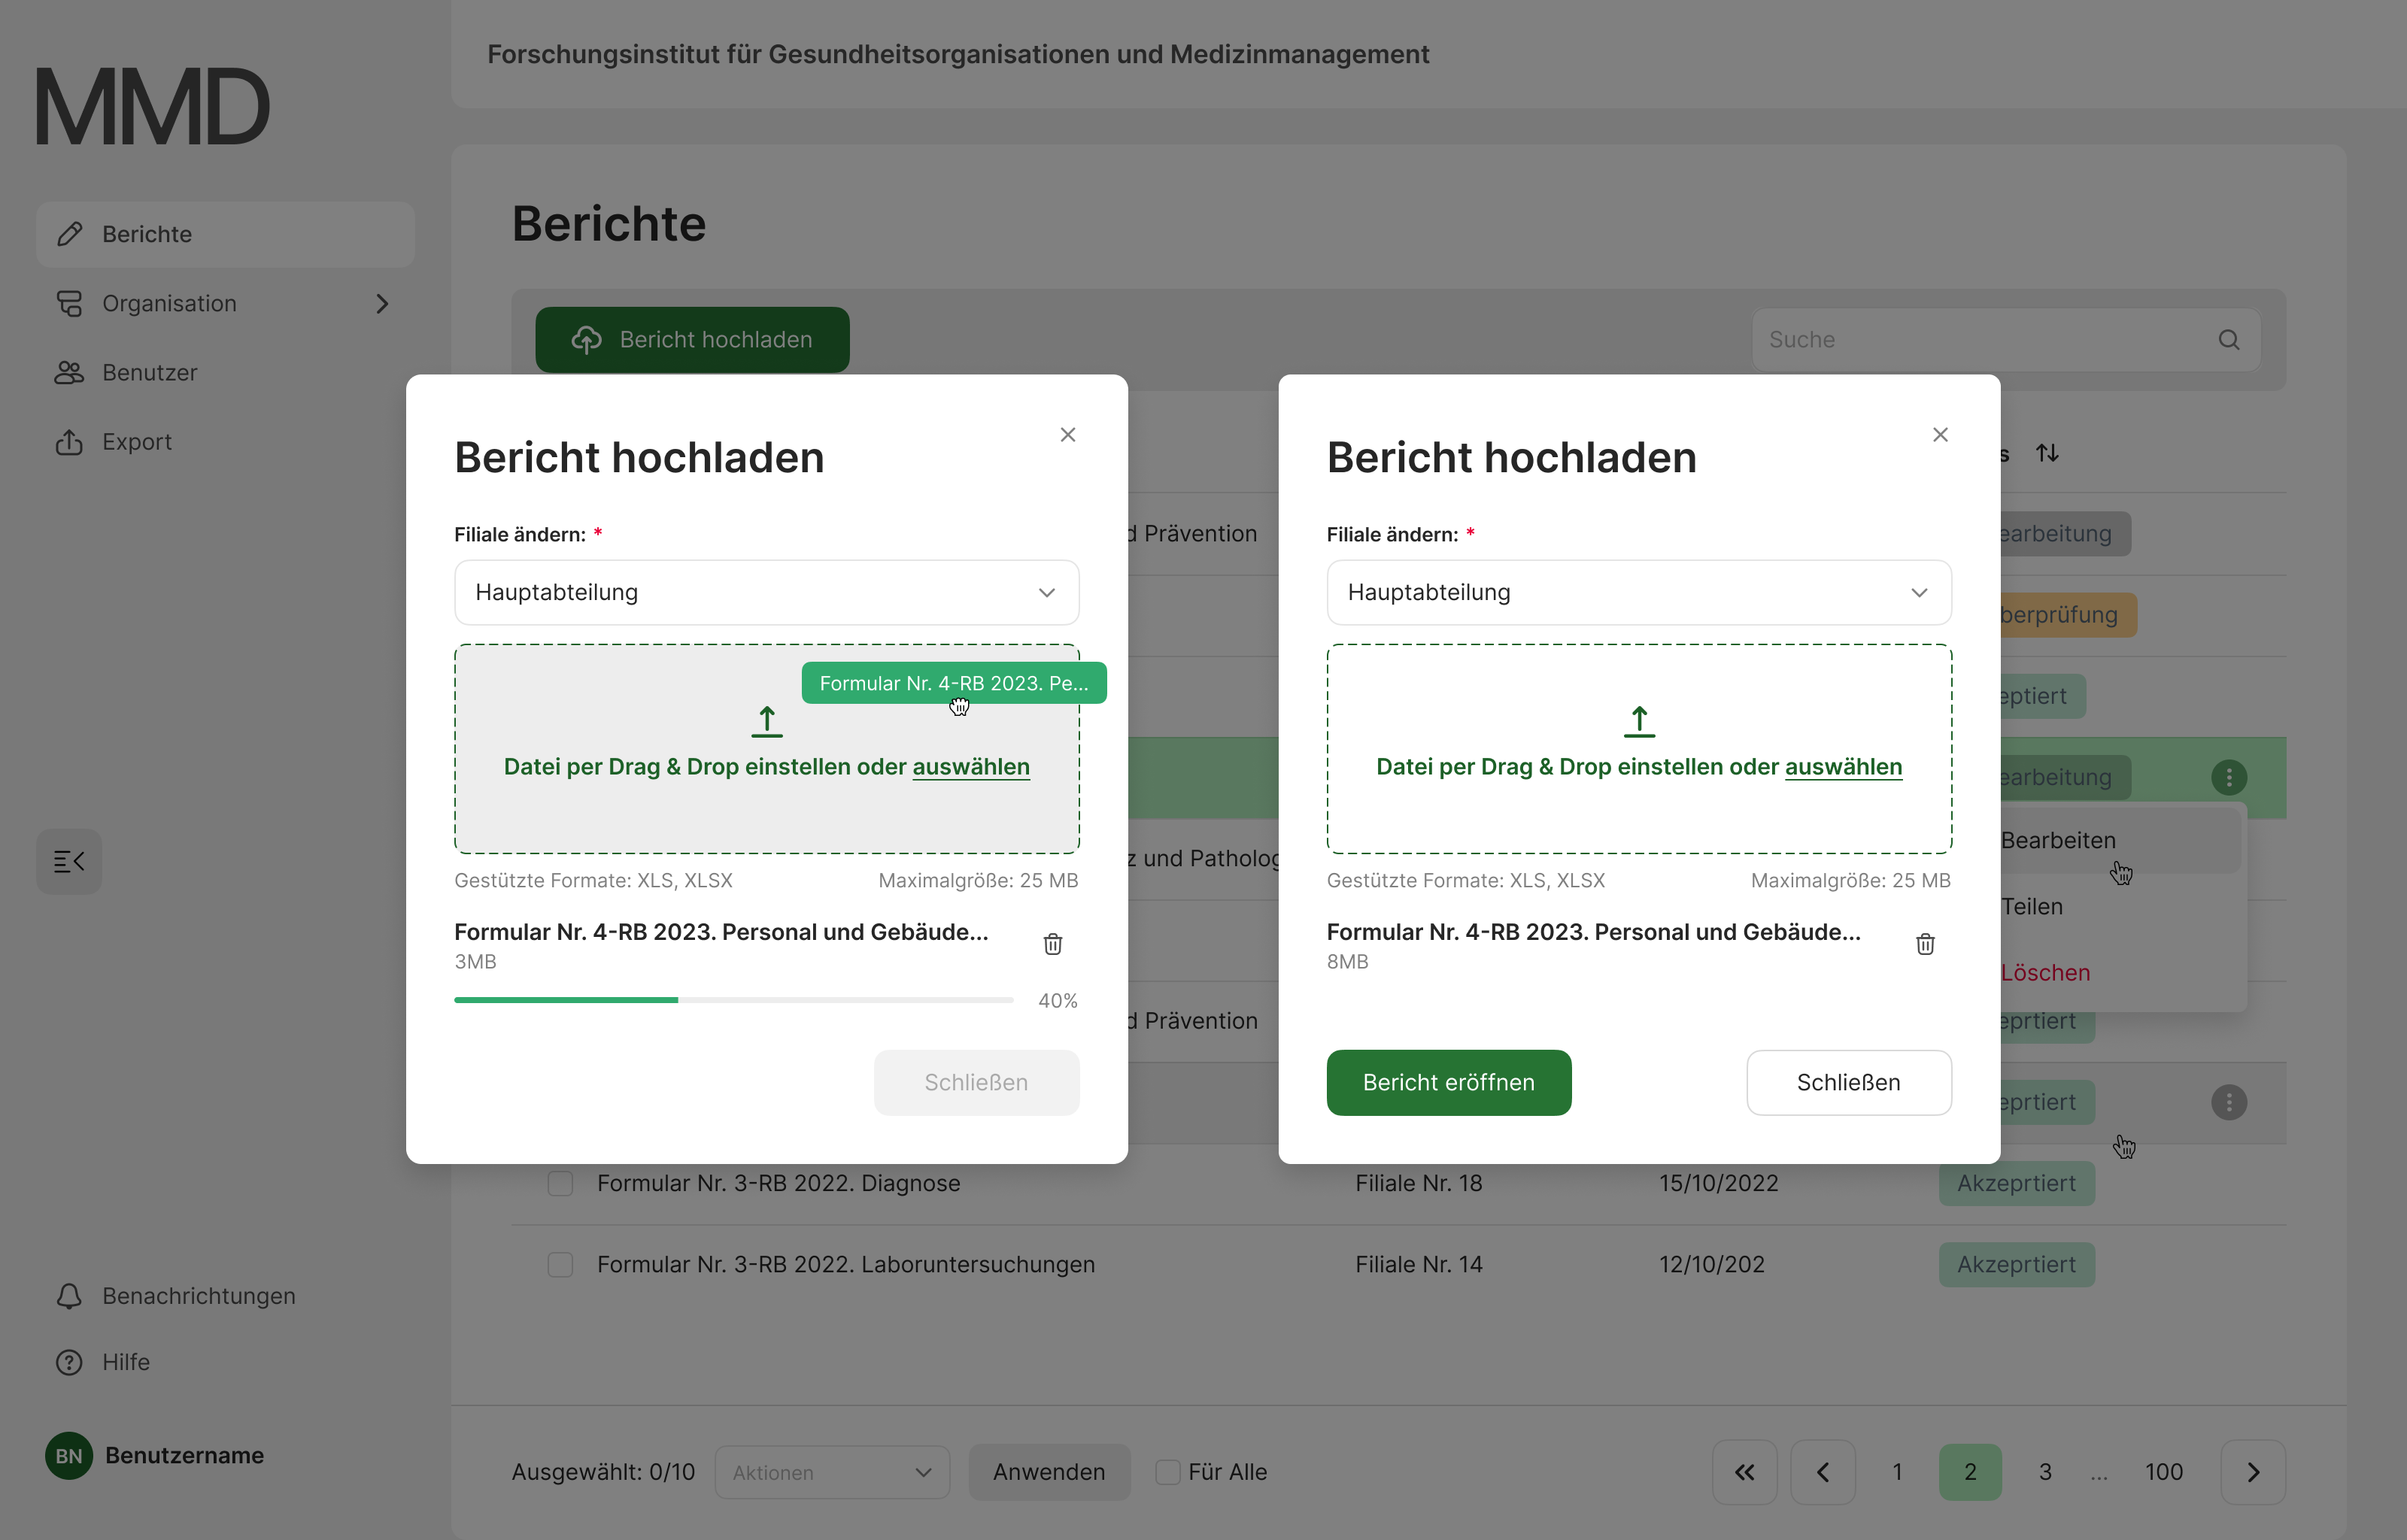Screen dimensions: 2407x1540
Task: Collapse the sidebar with the menu-fold icon
Action: [69, 861]
